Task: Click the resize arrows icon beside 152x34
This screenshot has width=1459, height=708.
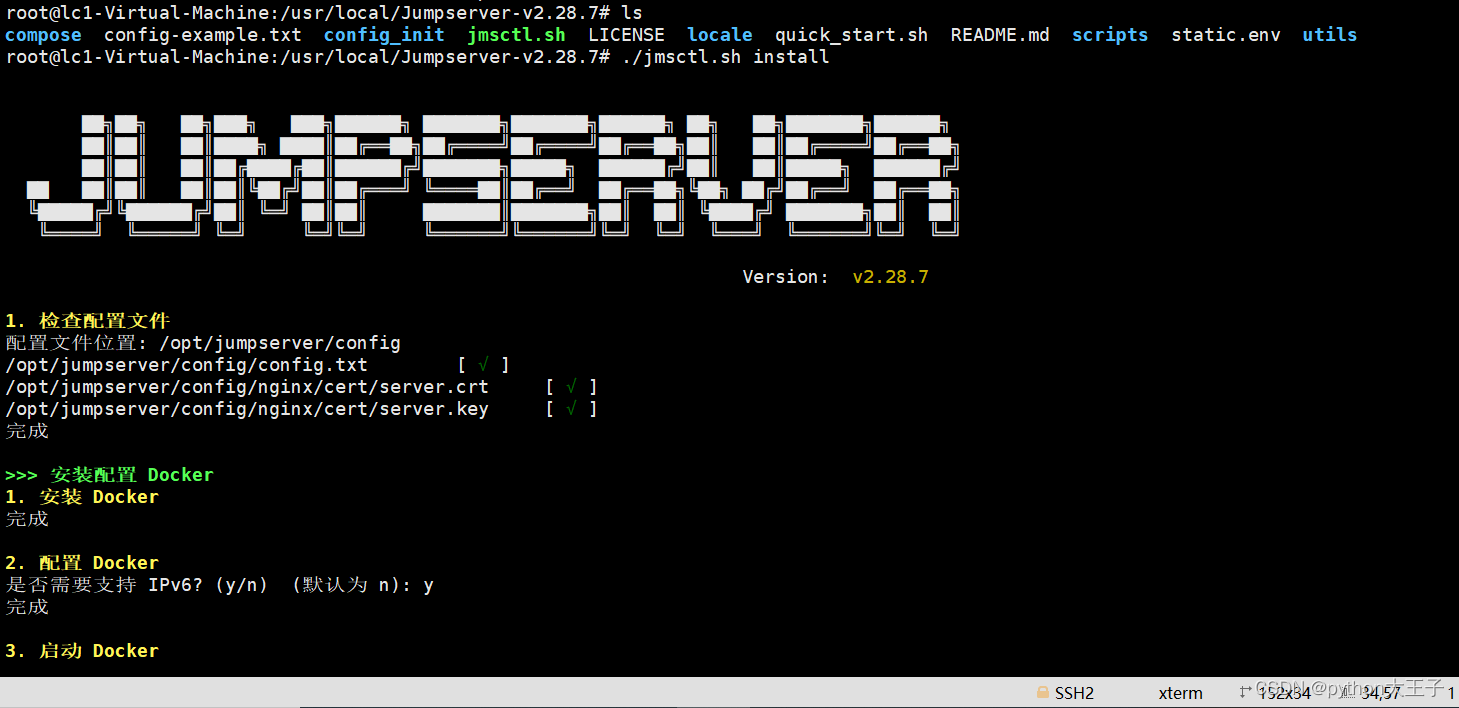Action: pos(1246,692)
